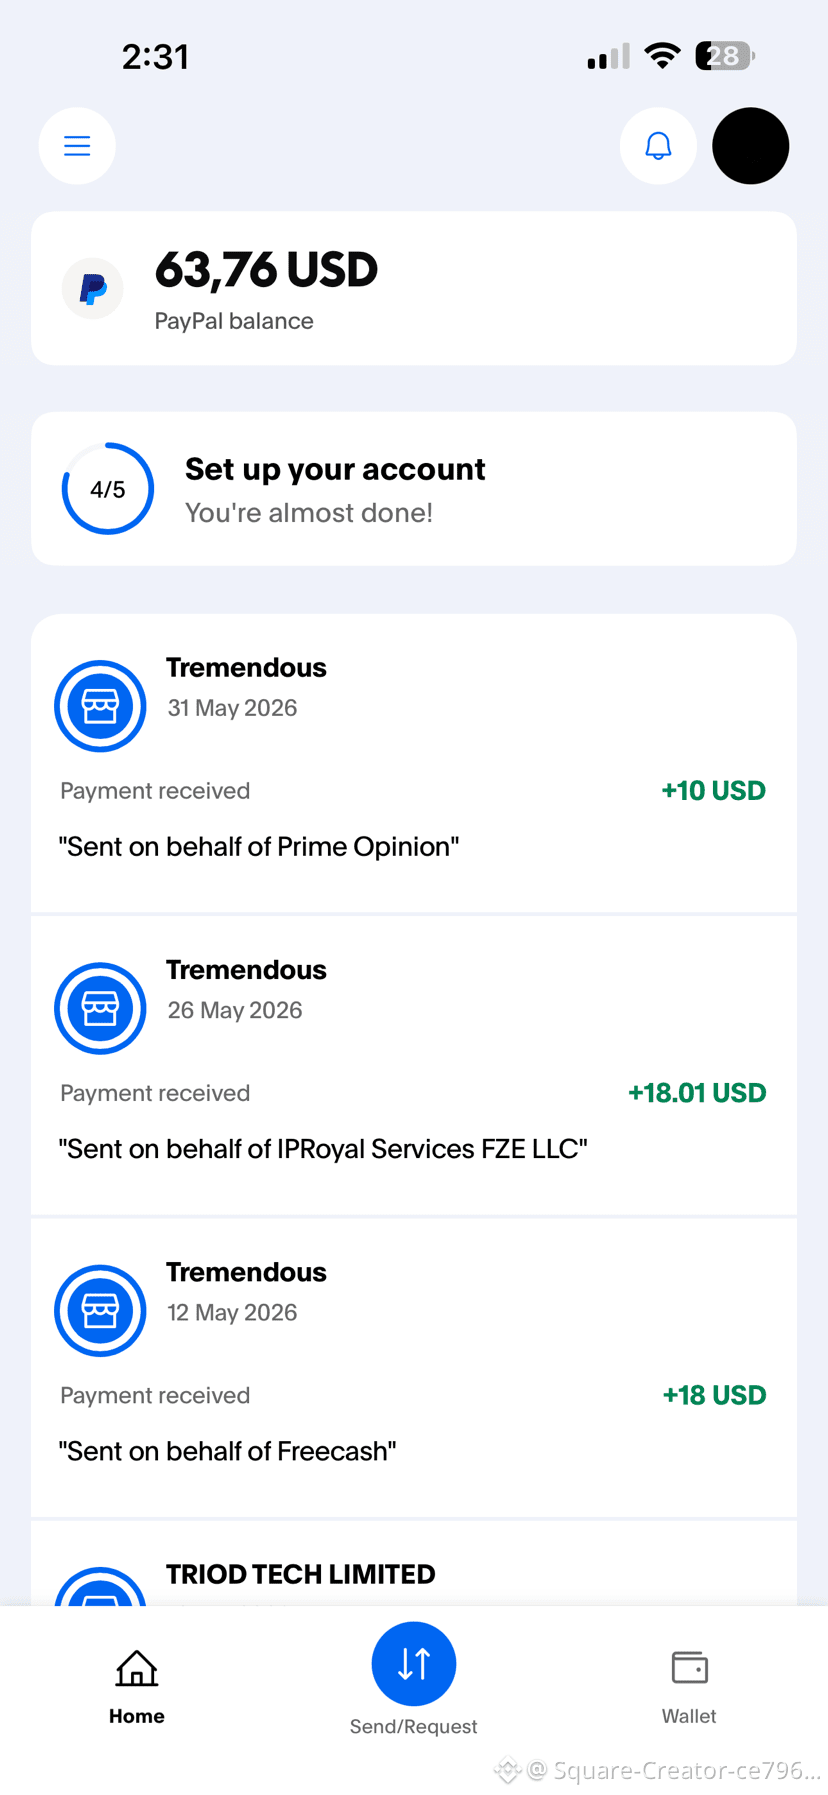Screen dimensions: 828x1795
Task: Tap the TRIOD TECH LIMITED merchant icon
Action: 100,1587
